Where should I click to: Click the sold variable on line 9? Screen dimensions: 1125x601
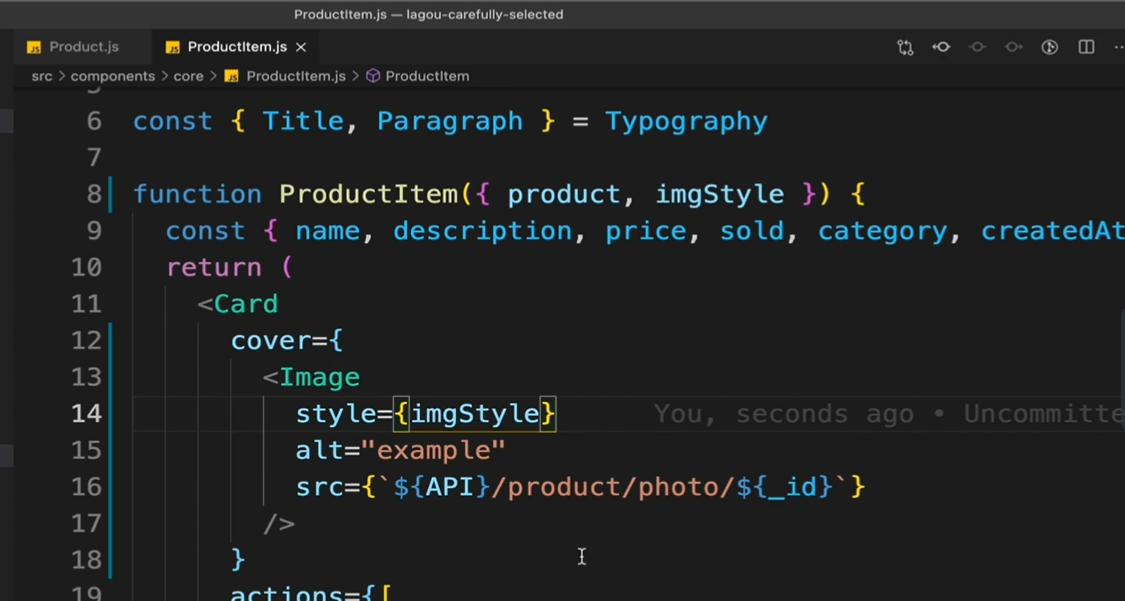point(752,231)
